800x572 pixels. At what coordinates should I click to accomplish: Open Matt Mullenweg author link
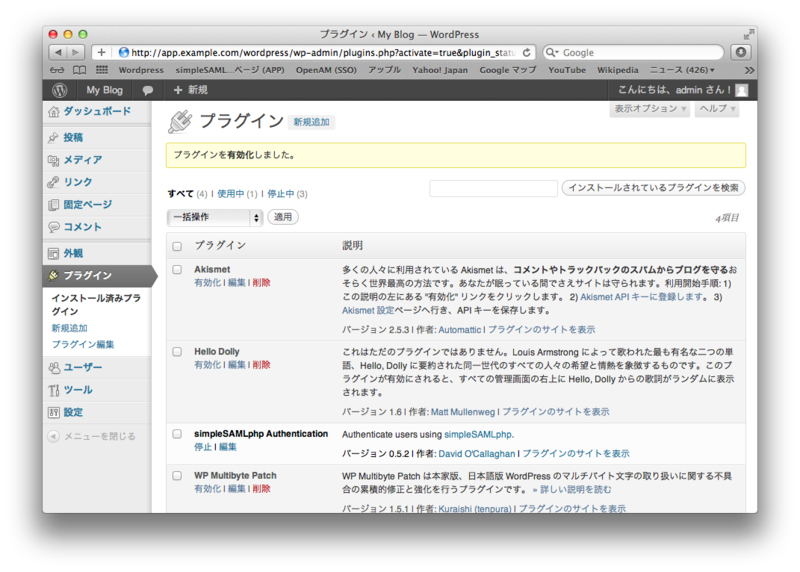(x=463, y=412)
